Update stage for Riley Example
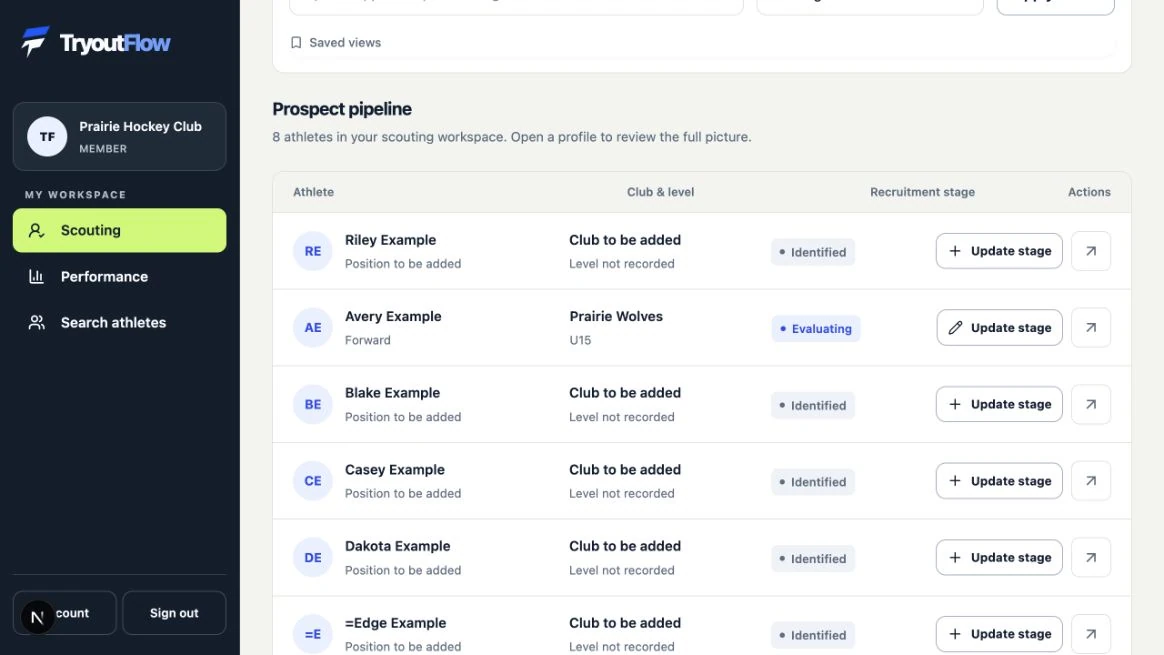This screenshot has height=655, width=1164. click(x=999, y=251)
